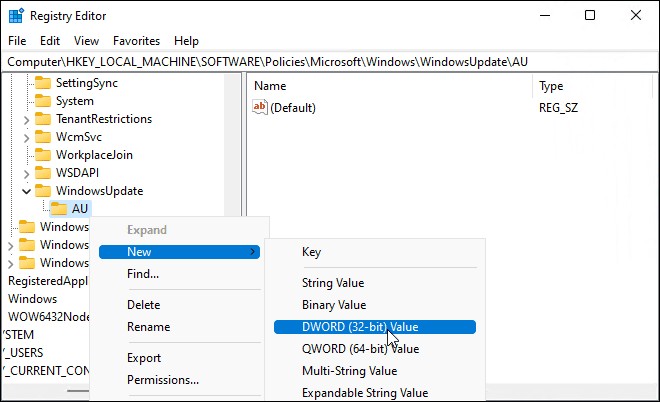Click the WorkplaceJoin folder icon
The height and width of the screenshot is (402, 660).
point(43,155)
